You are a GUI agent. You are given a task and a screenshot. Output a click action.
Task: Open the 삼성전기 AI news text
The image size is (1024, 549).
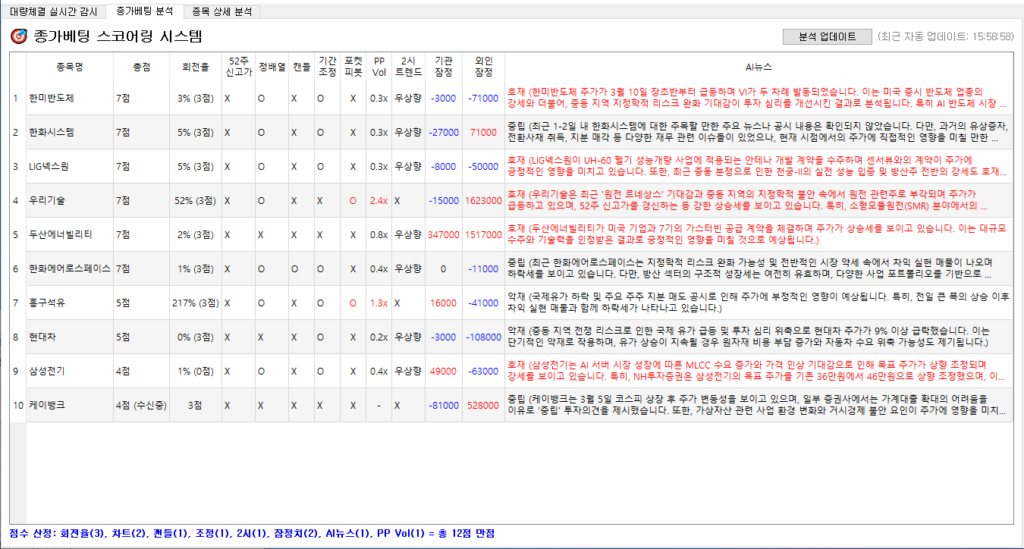click(757, 371)
